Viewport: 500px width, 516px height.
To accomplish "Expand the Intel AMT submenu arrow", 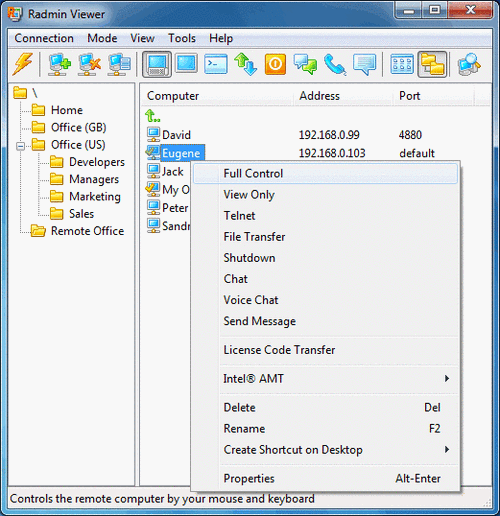I will 447,378.
